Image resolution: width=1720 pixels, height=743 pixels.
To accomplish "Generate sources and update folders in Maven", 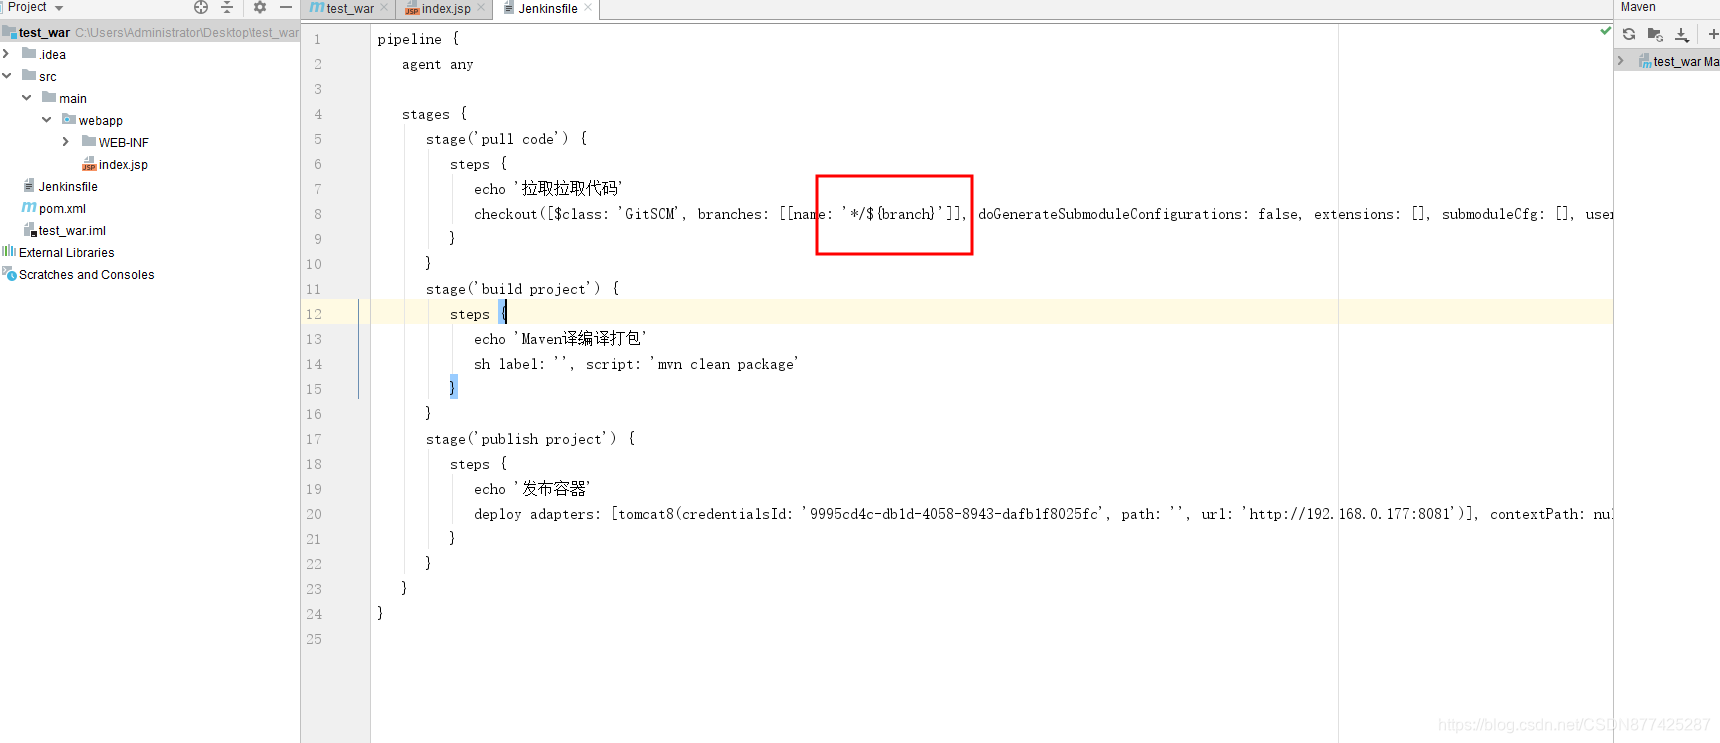I will [1655, 34].
